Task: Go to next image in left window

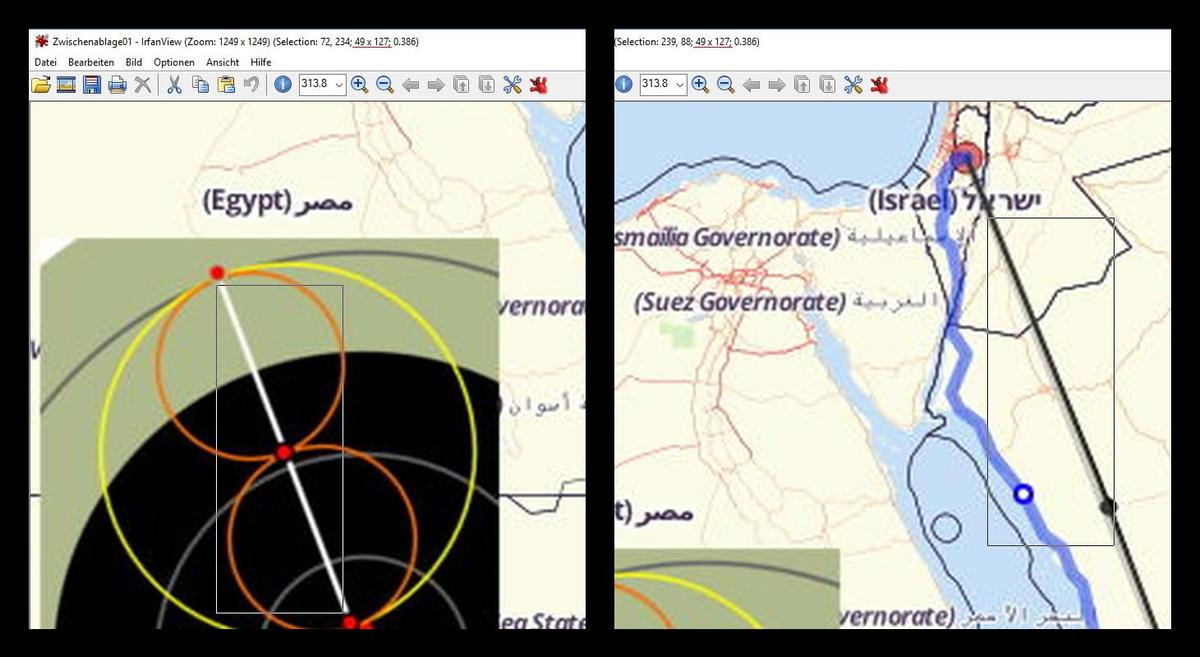Action: pyautogui.click(x=436, y=85)
